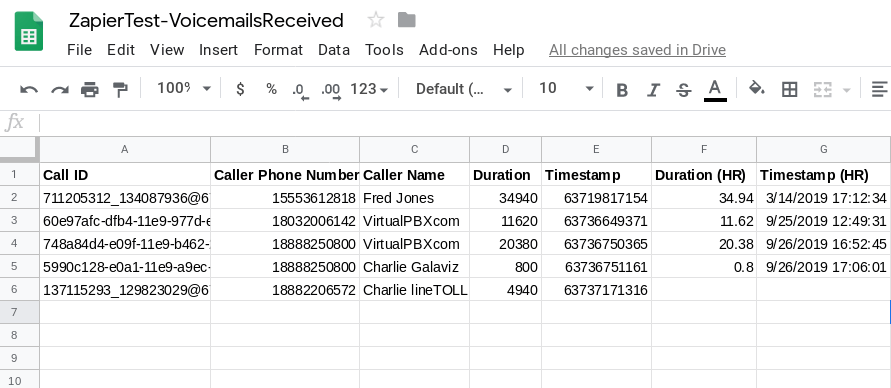Viewport: 891px width, 388px height.
Task: Click All changes saved in Drive link
Action: [637, 50]
